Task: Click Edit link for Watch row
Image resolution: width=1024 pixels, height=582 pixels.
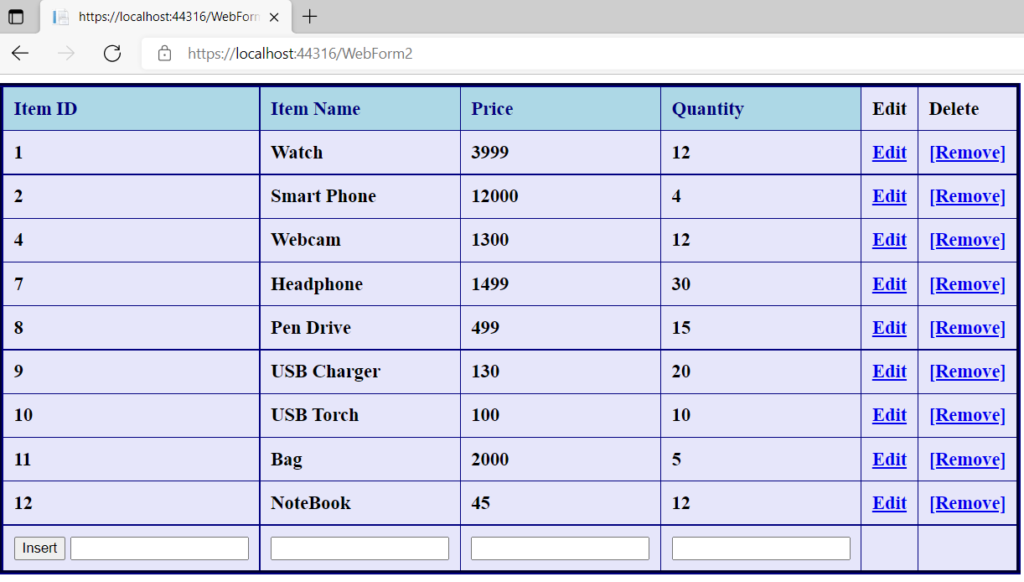Action: 888,152
